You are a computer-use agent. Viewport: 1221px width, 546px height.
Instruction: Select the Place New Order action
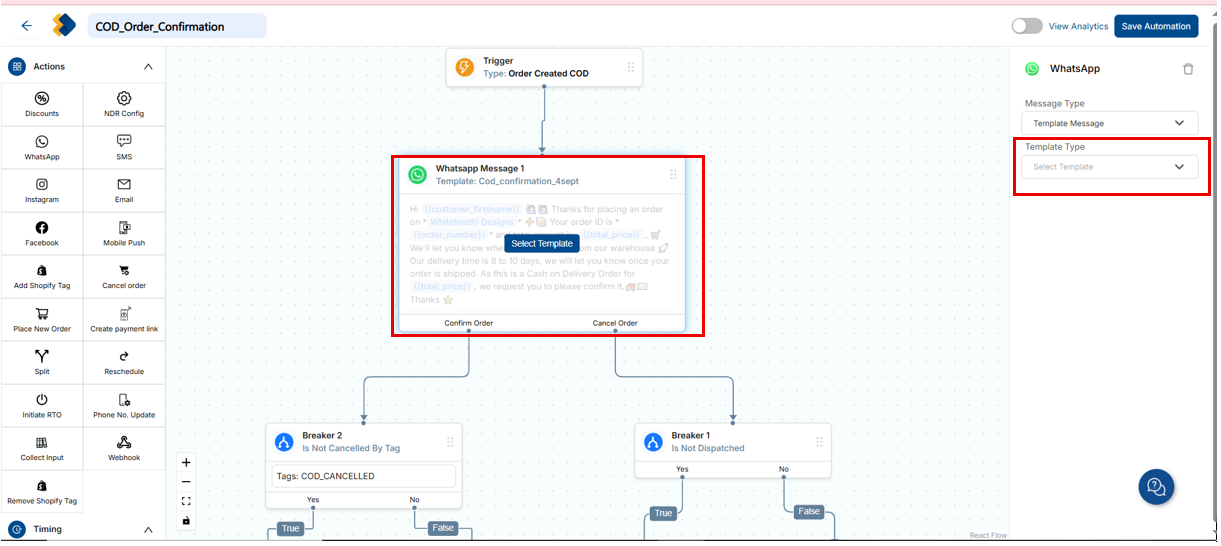42,320
